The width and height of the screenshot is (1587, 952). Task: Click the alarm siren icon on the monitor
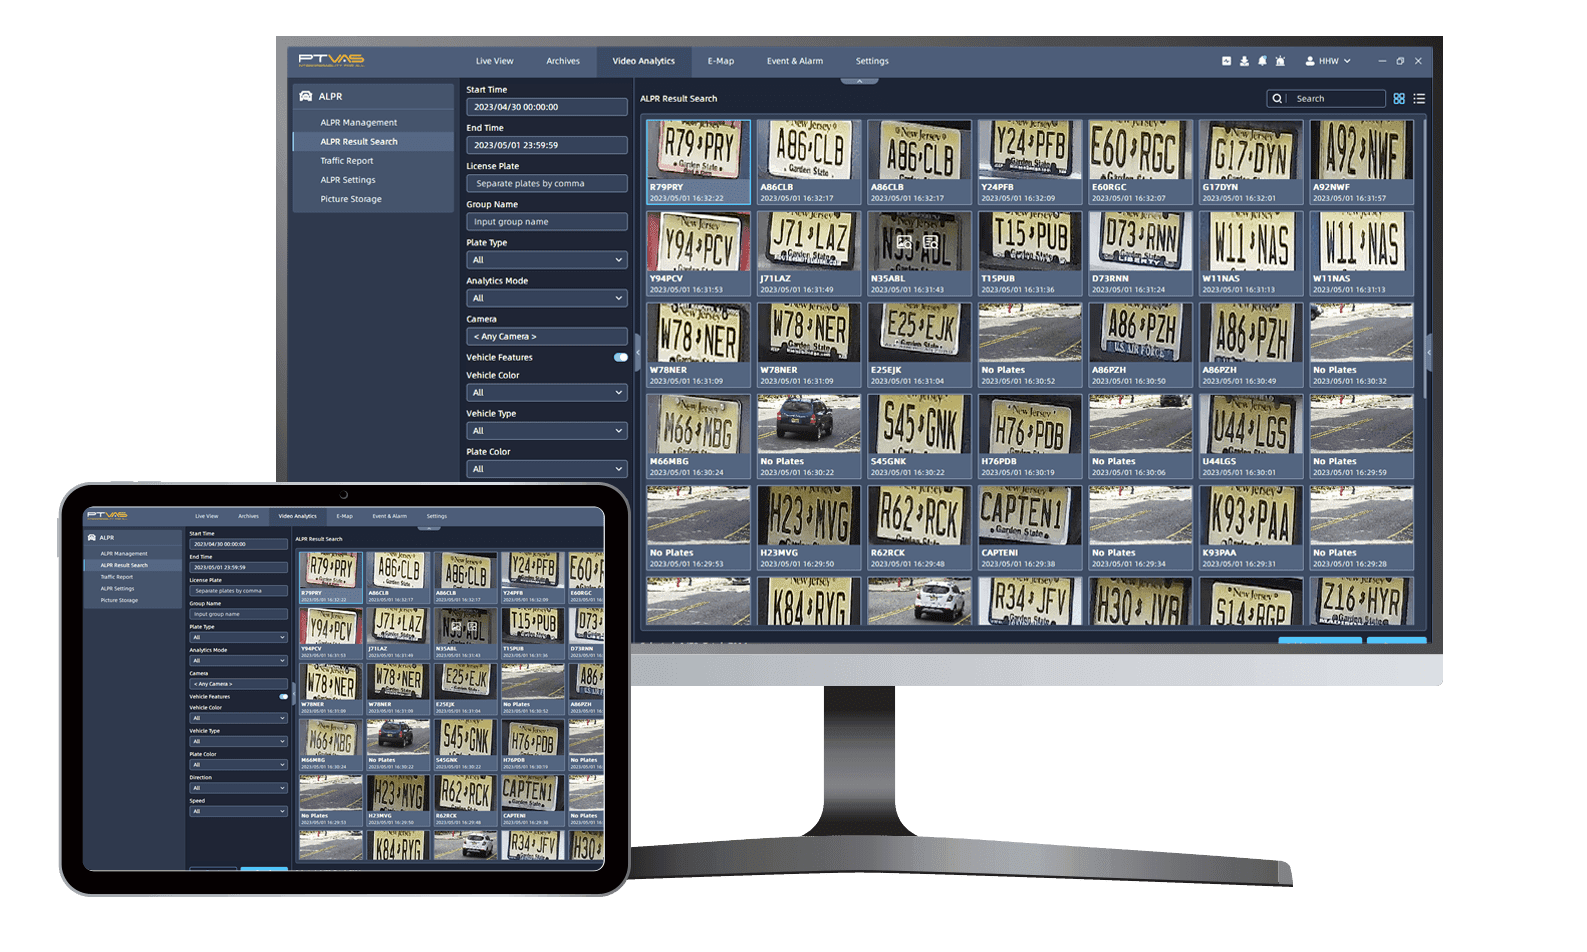point(1280,61)
